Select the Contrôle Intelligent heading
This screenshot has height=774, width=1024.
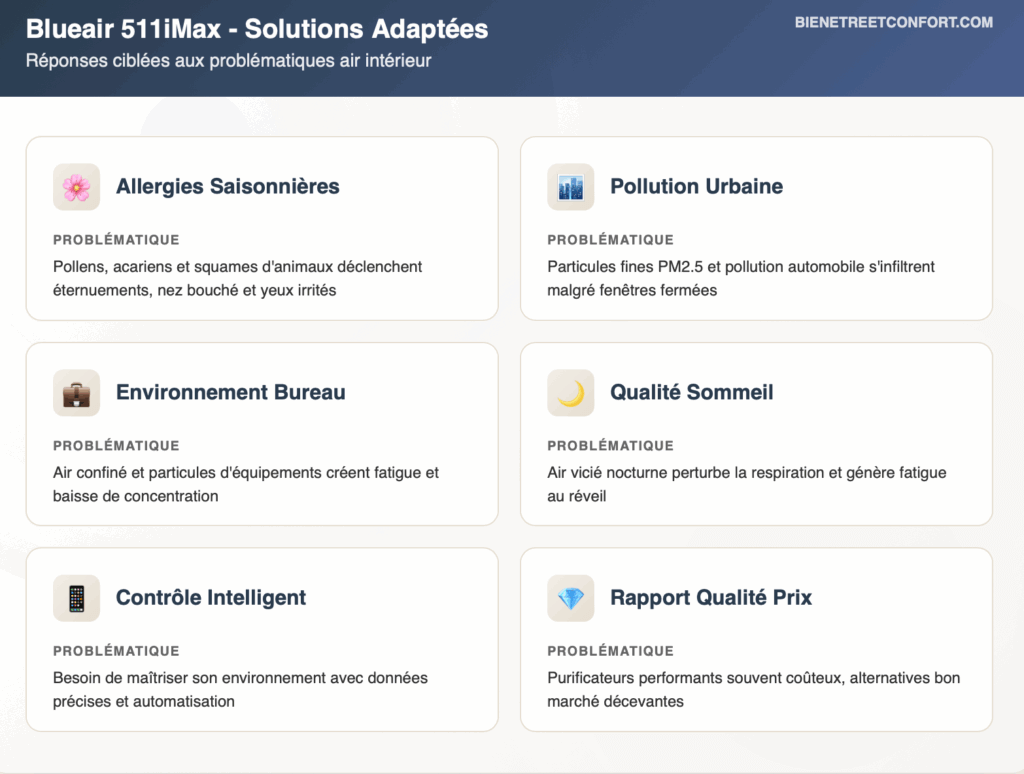(x=211, y=597)
